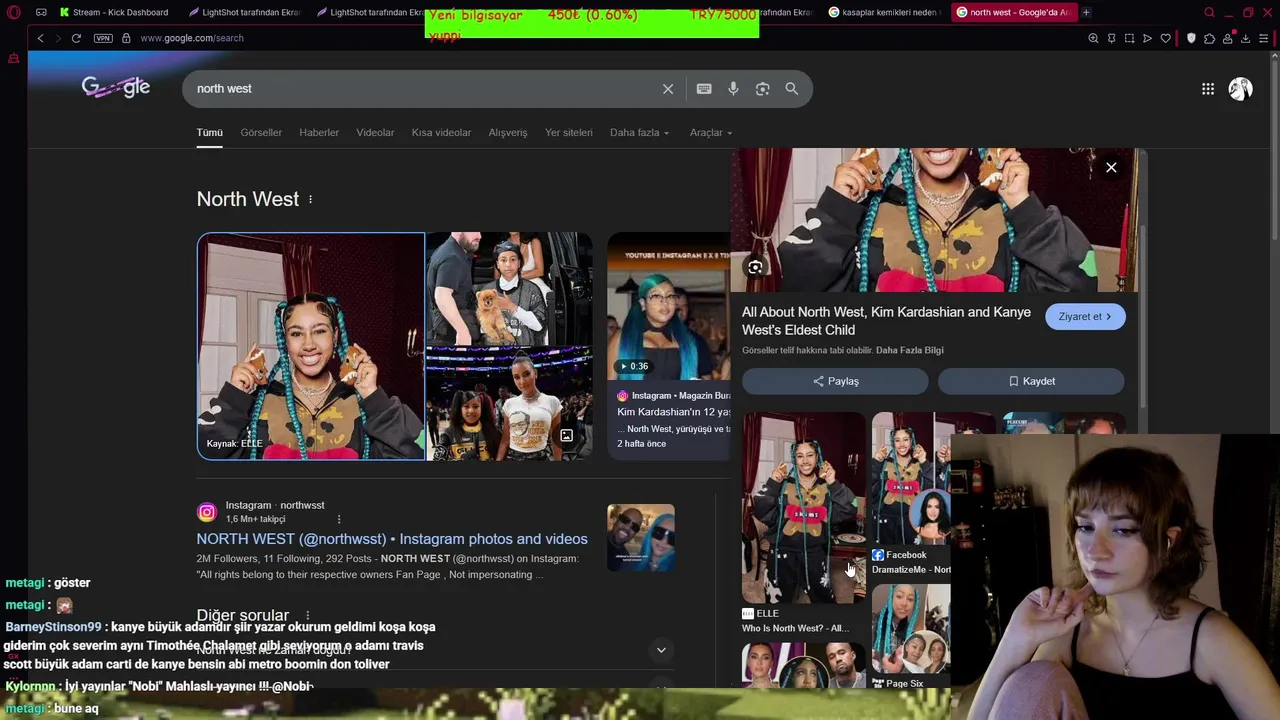The width and height of the screenshot is (1280, 720).
Task: Switch to Videolar tab
Action: pos(375,133)
